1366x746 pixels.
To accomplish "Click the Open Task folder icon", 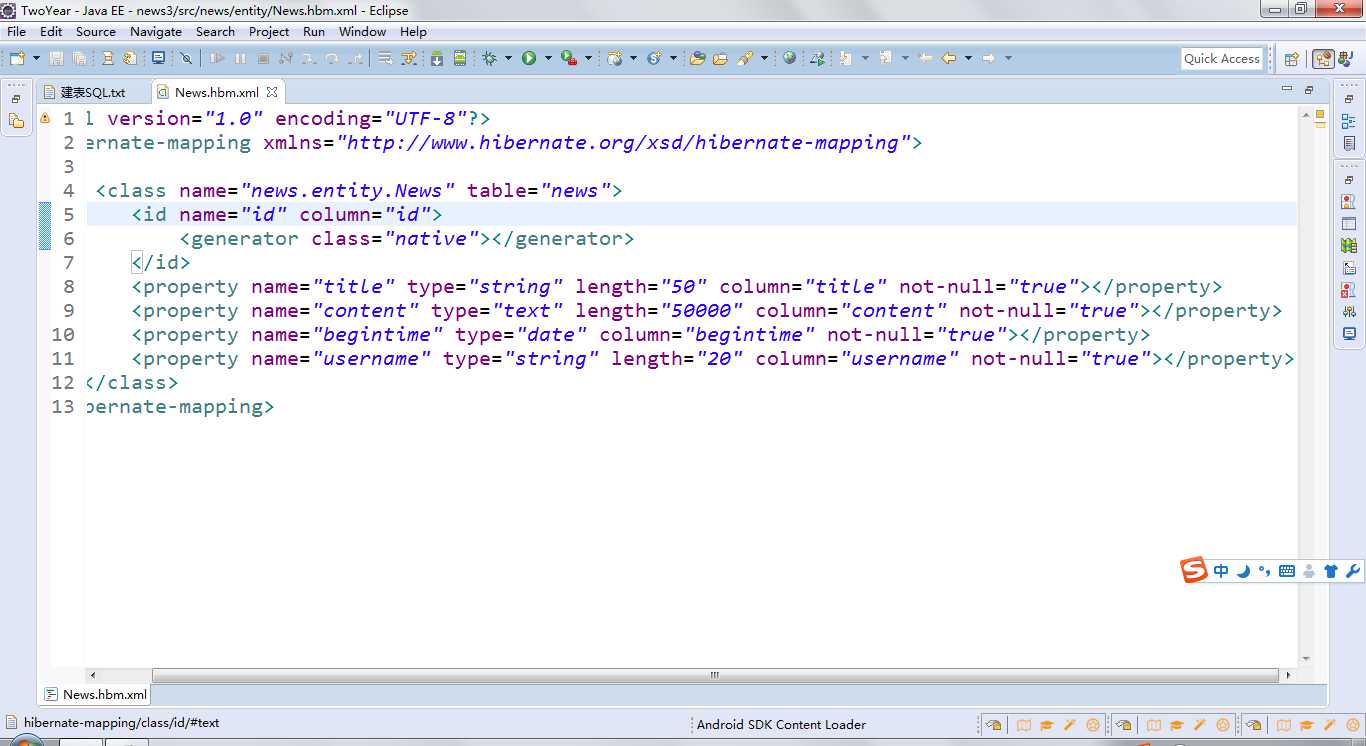I will [720, 58].
